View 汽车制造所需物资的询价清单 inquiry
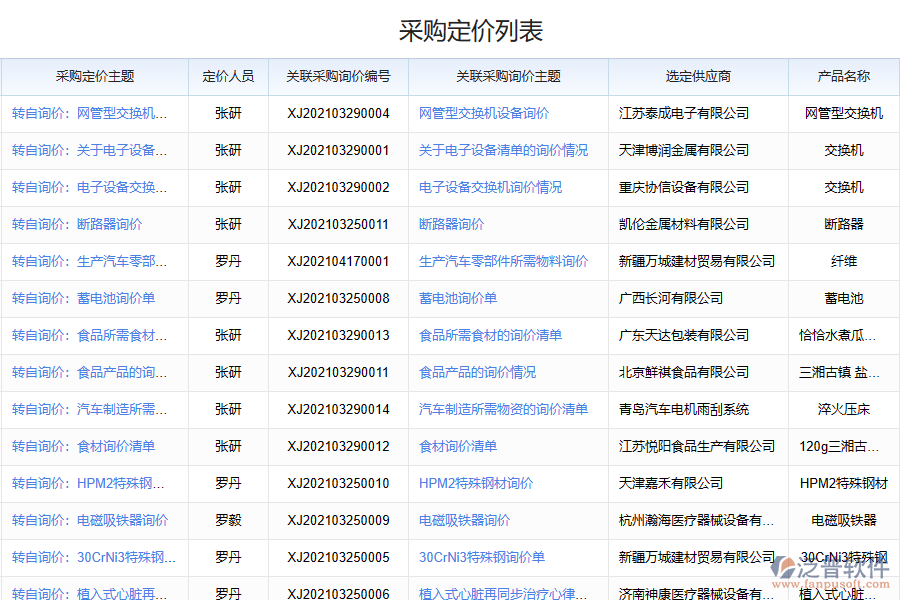 pyautogui.click(x=498, y=409)
